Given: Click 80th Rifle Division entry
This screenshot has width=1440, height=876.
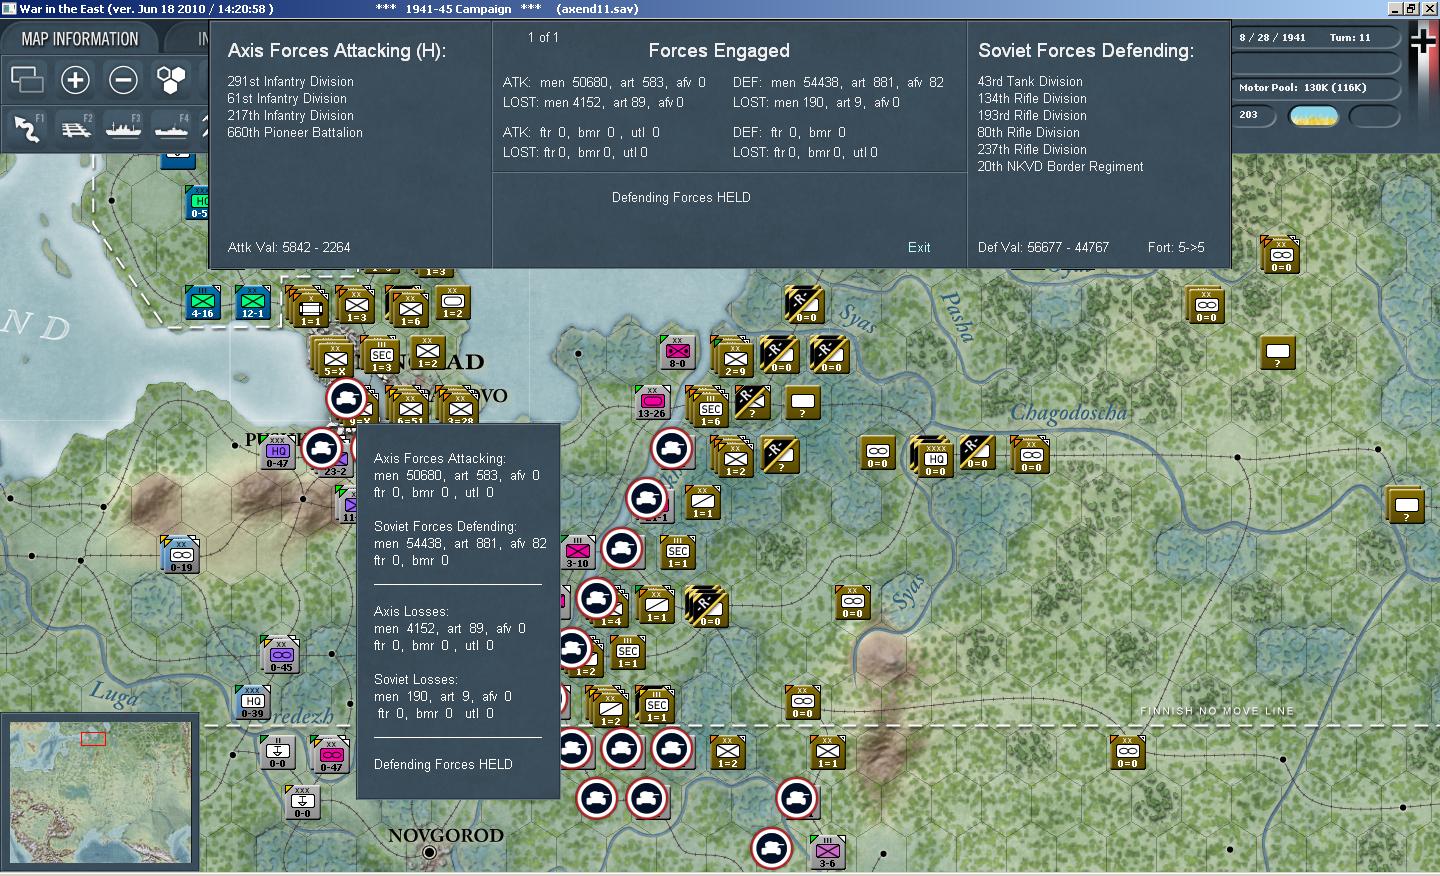Looking at the screenshot, I should point(1028,133).
